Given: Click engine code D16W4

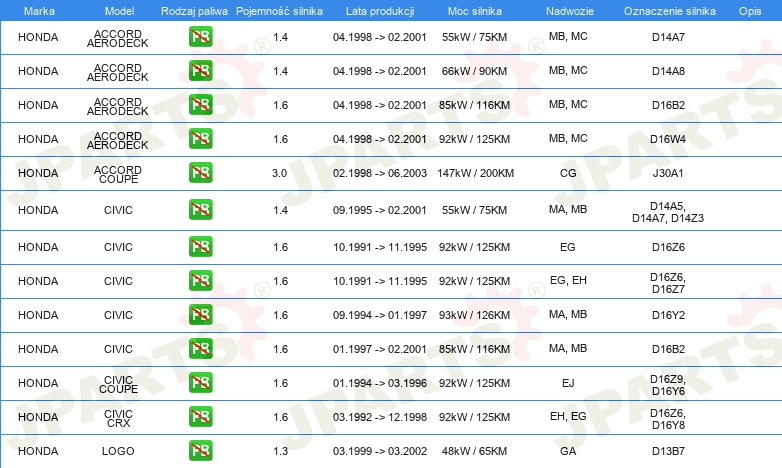Looking at the screenshot, I should 668,139.
